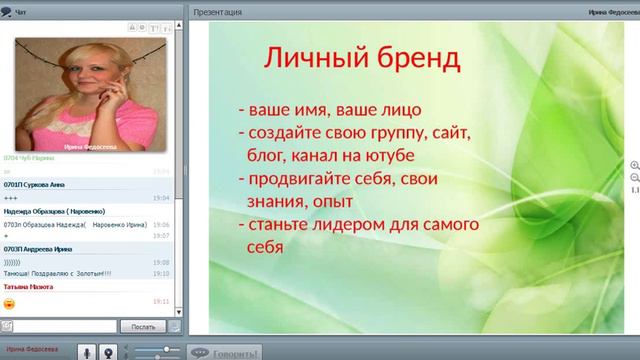Click the chat scrollbar thumb
The width and height of the screenshot is (640, 360).
(179, 114)
